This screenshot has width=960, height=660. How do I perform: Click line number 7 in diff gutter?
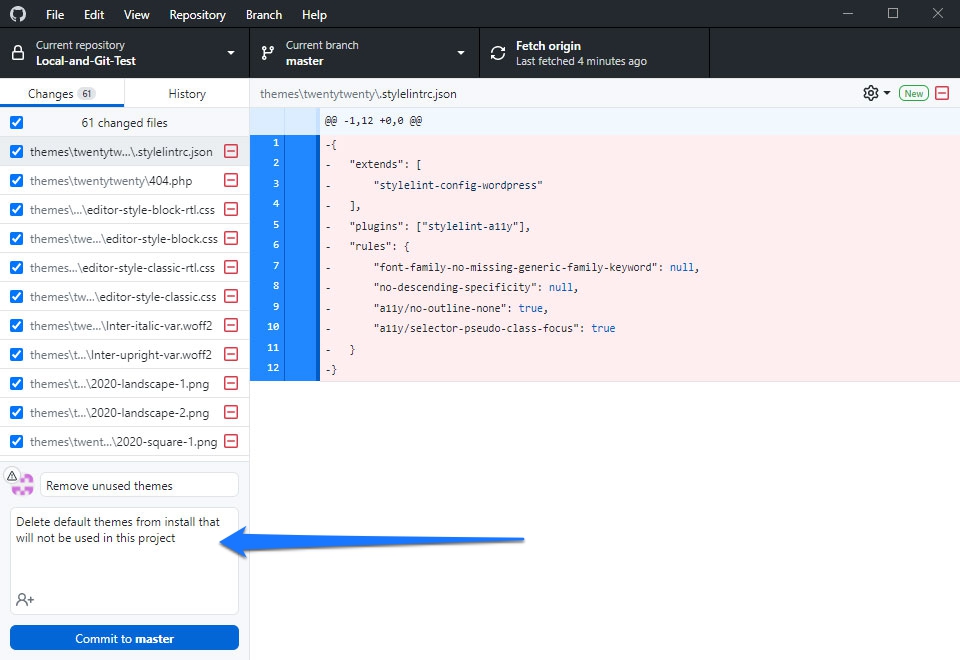[276, 266]
